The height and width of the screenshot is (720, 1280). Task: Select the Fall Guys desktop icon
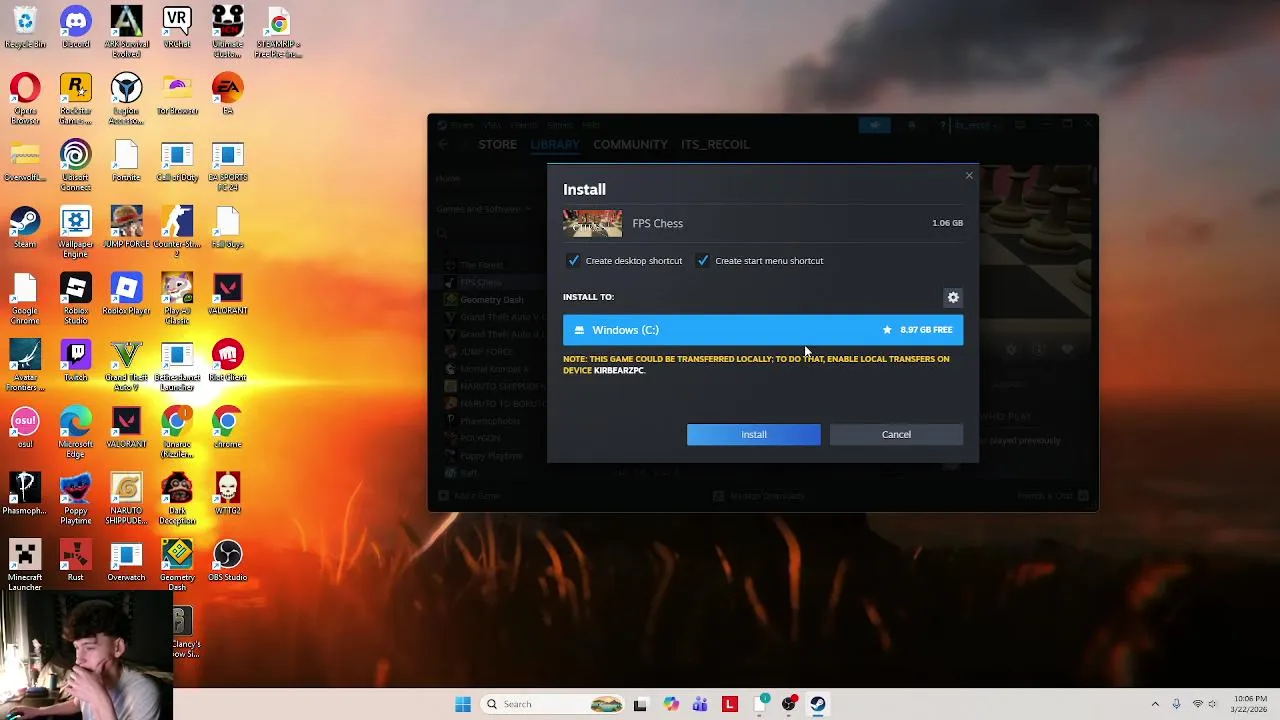[x=227, y=226]
